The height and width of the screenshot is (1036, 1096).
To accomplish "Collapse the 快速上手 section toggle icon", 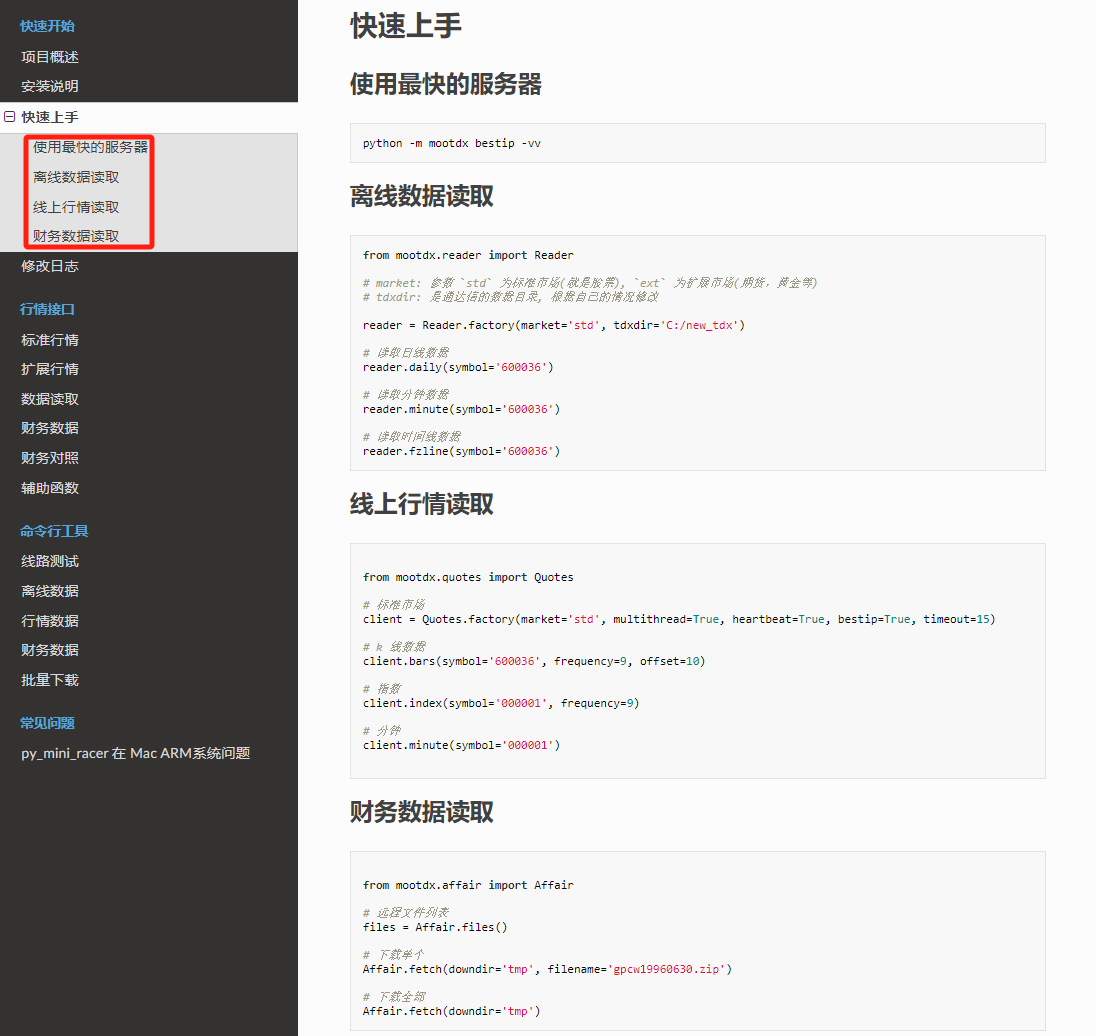I will pyautogui.click(x=10, y=117).
